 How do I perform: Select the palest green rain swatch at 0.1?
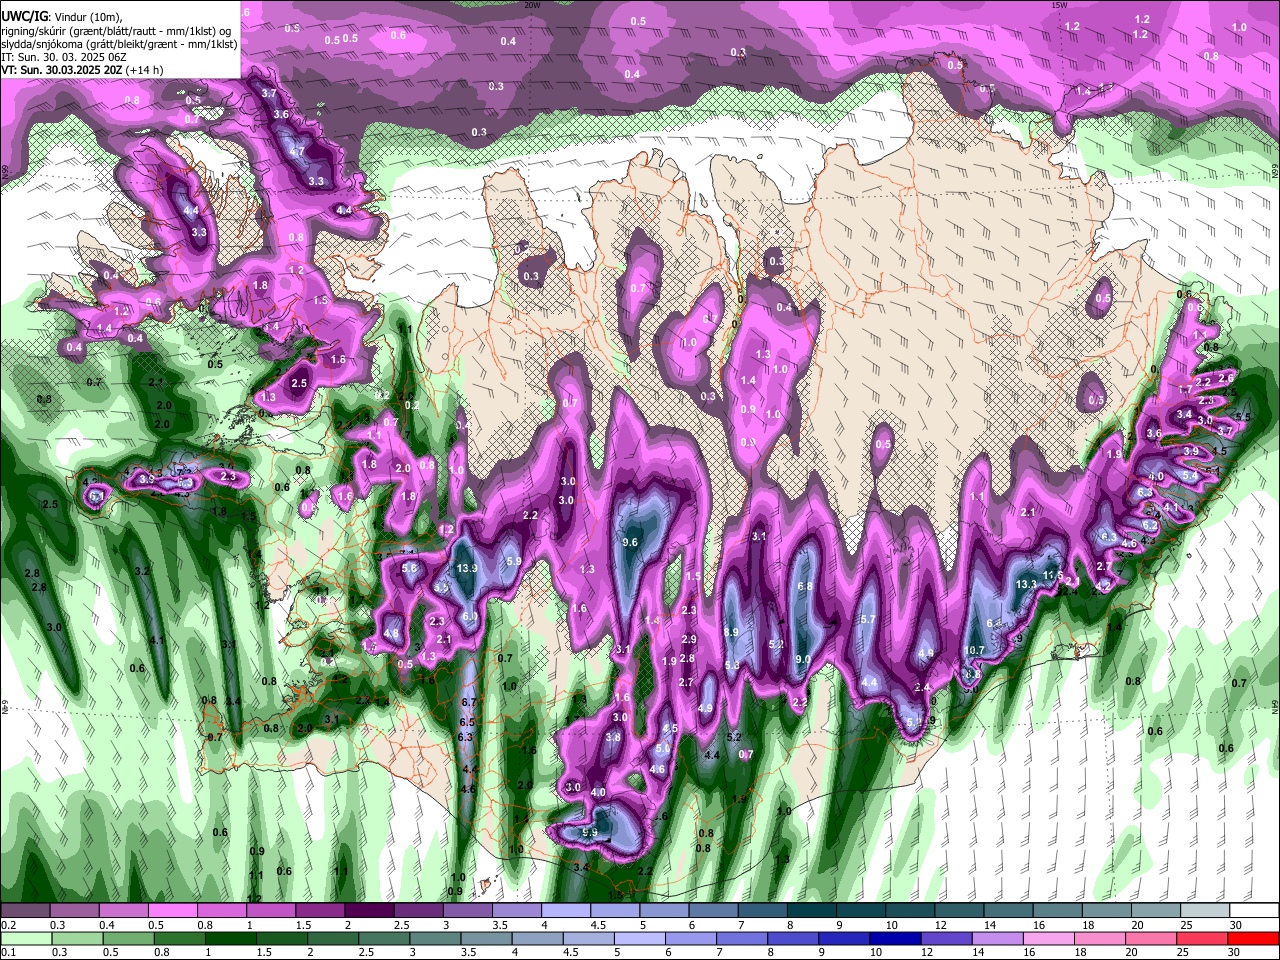pyautogui.click(x=25, y=938)
